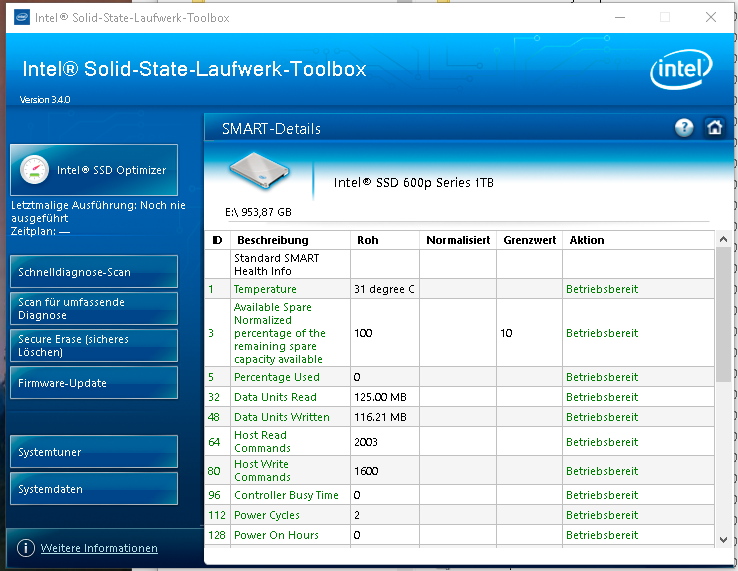738x571 pixels.
Task: Select Host Write Commands row
Action: pyautogui.click(x=459, y=471)
